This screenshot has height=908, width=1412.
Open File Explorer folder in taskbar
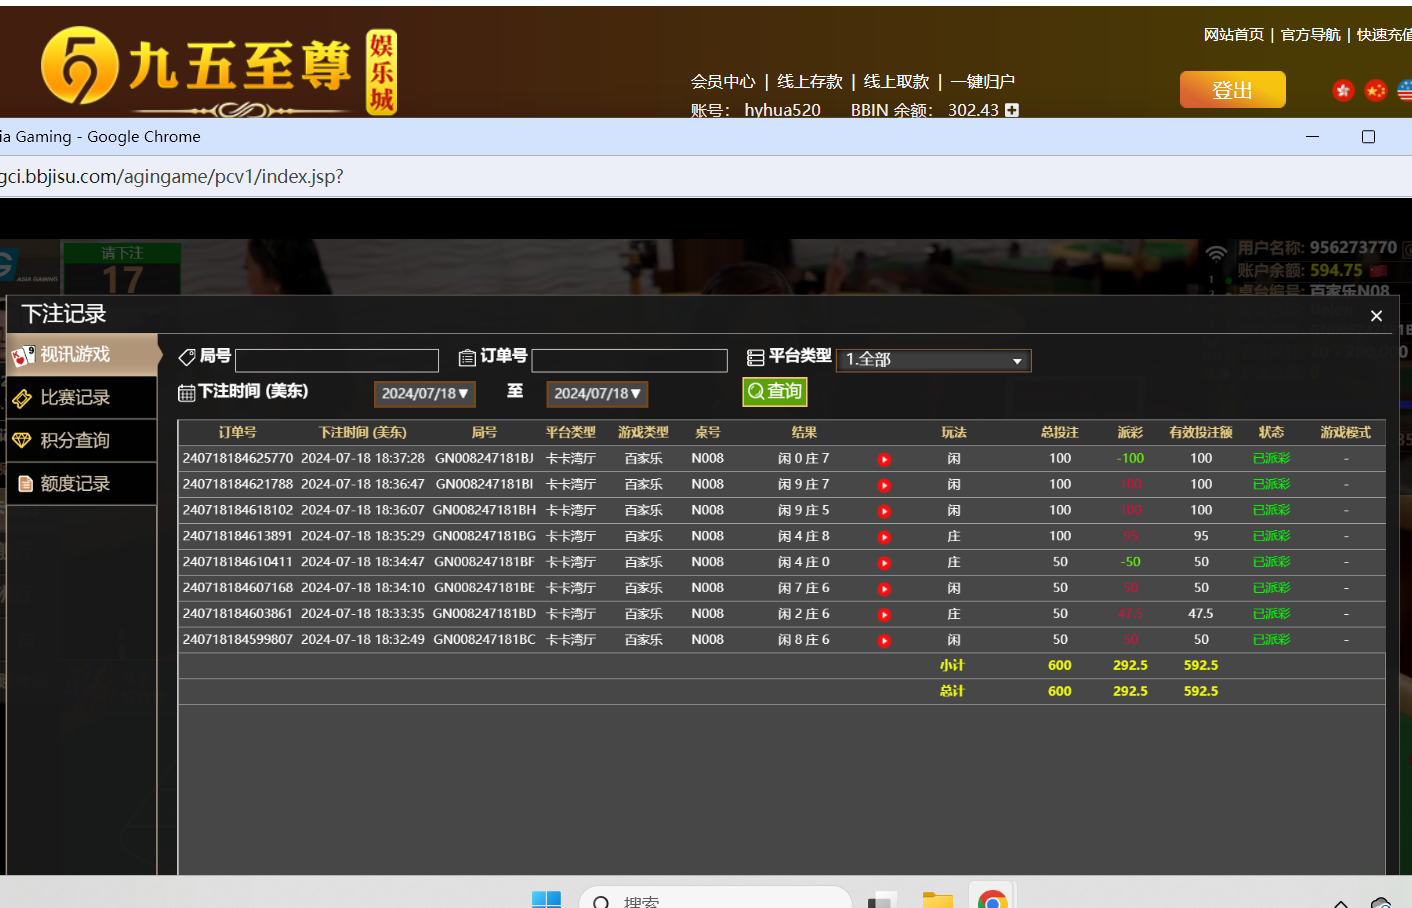pos(937,900)
